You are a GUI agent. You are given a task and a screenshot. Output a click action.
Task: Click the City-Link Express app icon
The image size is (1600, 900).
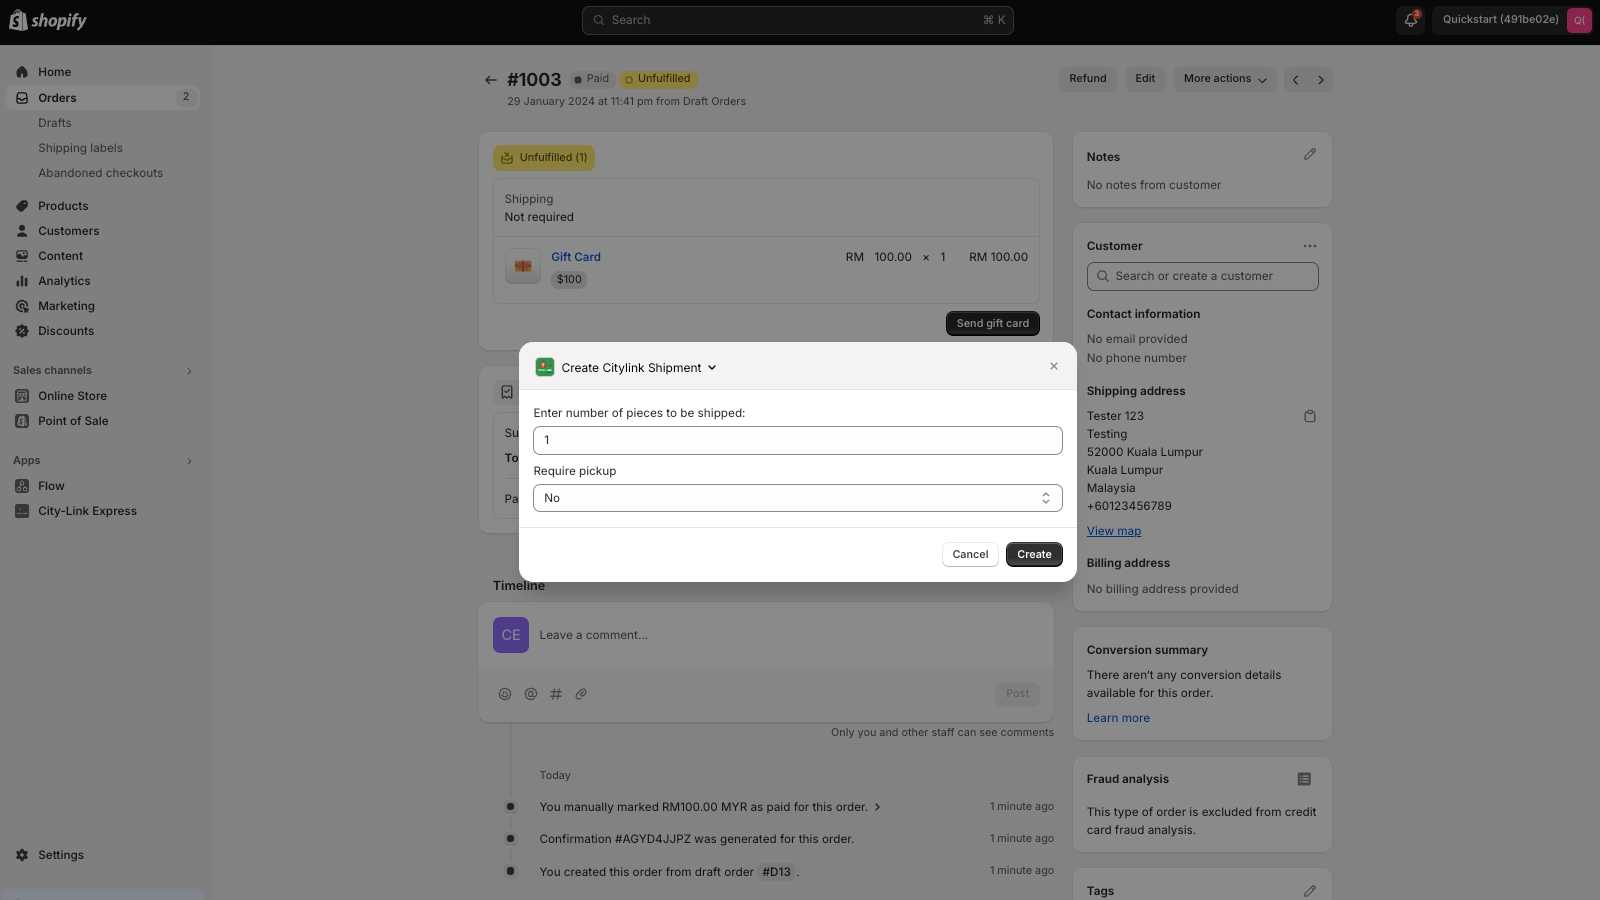tap(22, 511)
